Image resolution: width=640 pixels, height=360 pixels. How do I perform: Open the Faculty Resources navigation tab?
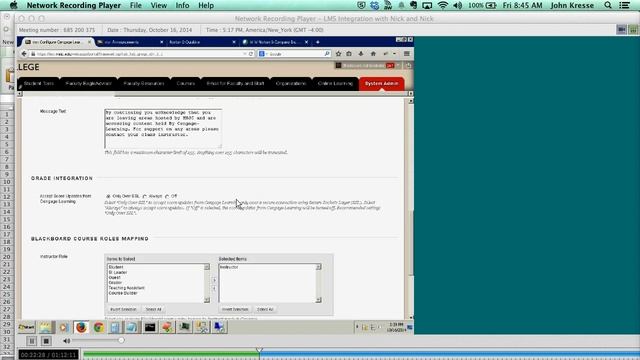[x=143, y=84]
